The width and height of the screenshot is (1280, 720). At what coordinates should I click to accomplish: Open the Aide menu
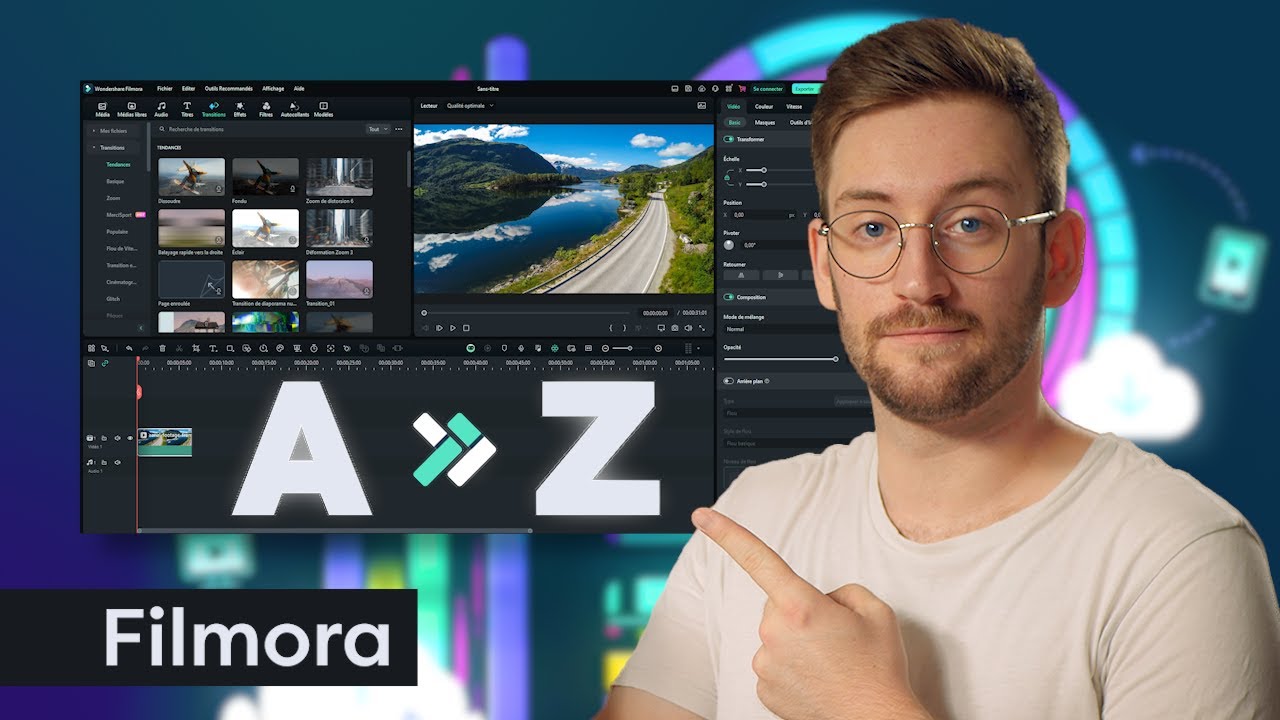pyautogui.click(x=299, y=89)
